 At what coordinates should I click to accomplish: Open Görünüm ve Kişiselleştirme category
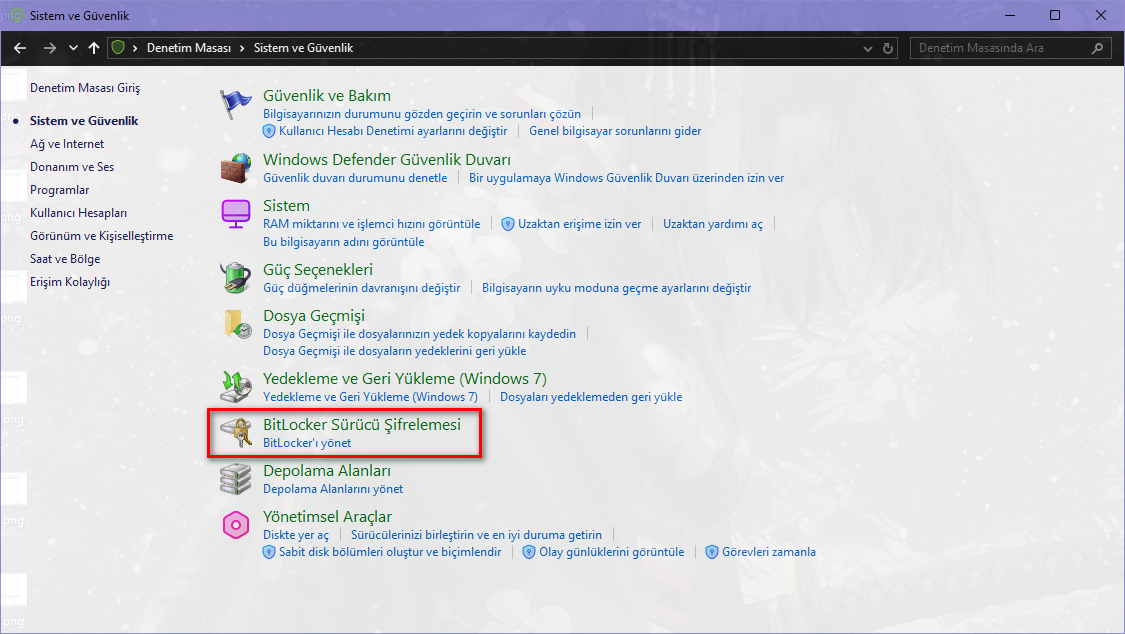pos(101,235)
